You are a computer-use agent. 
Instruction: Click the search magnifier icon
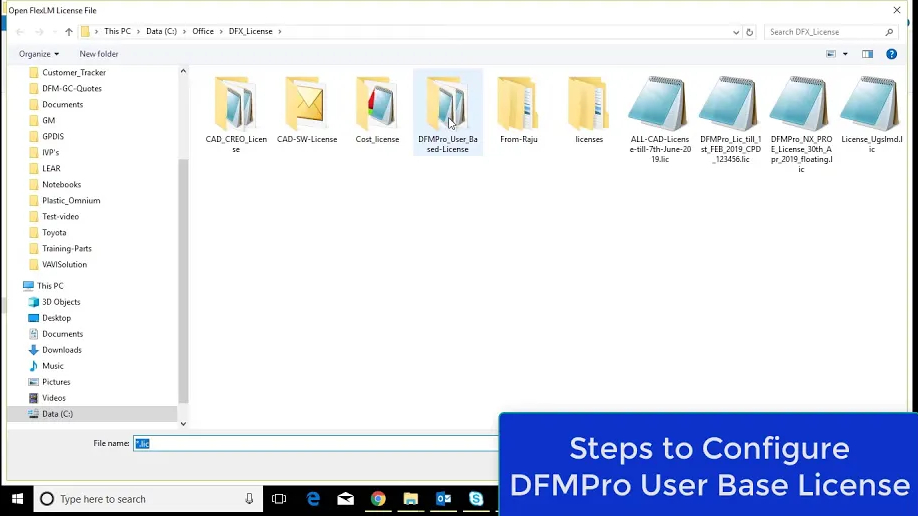[x=889, y=32]
